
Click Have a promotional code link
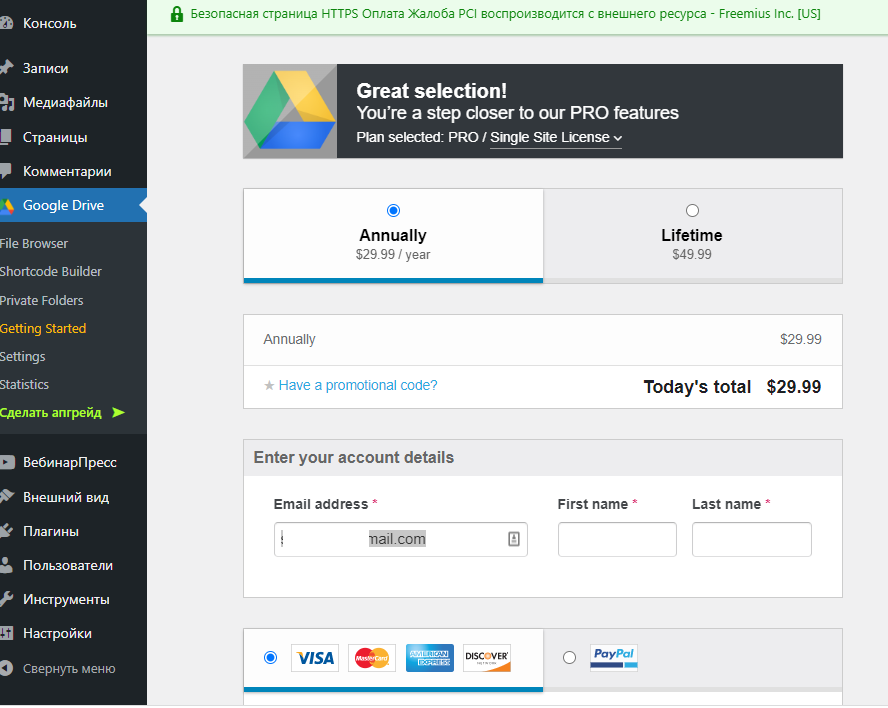tap(358, 385)
